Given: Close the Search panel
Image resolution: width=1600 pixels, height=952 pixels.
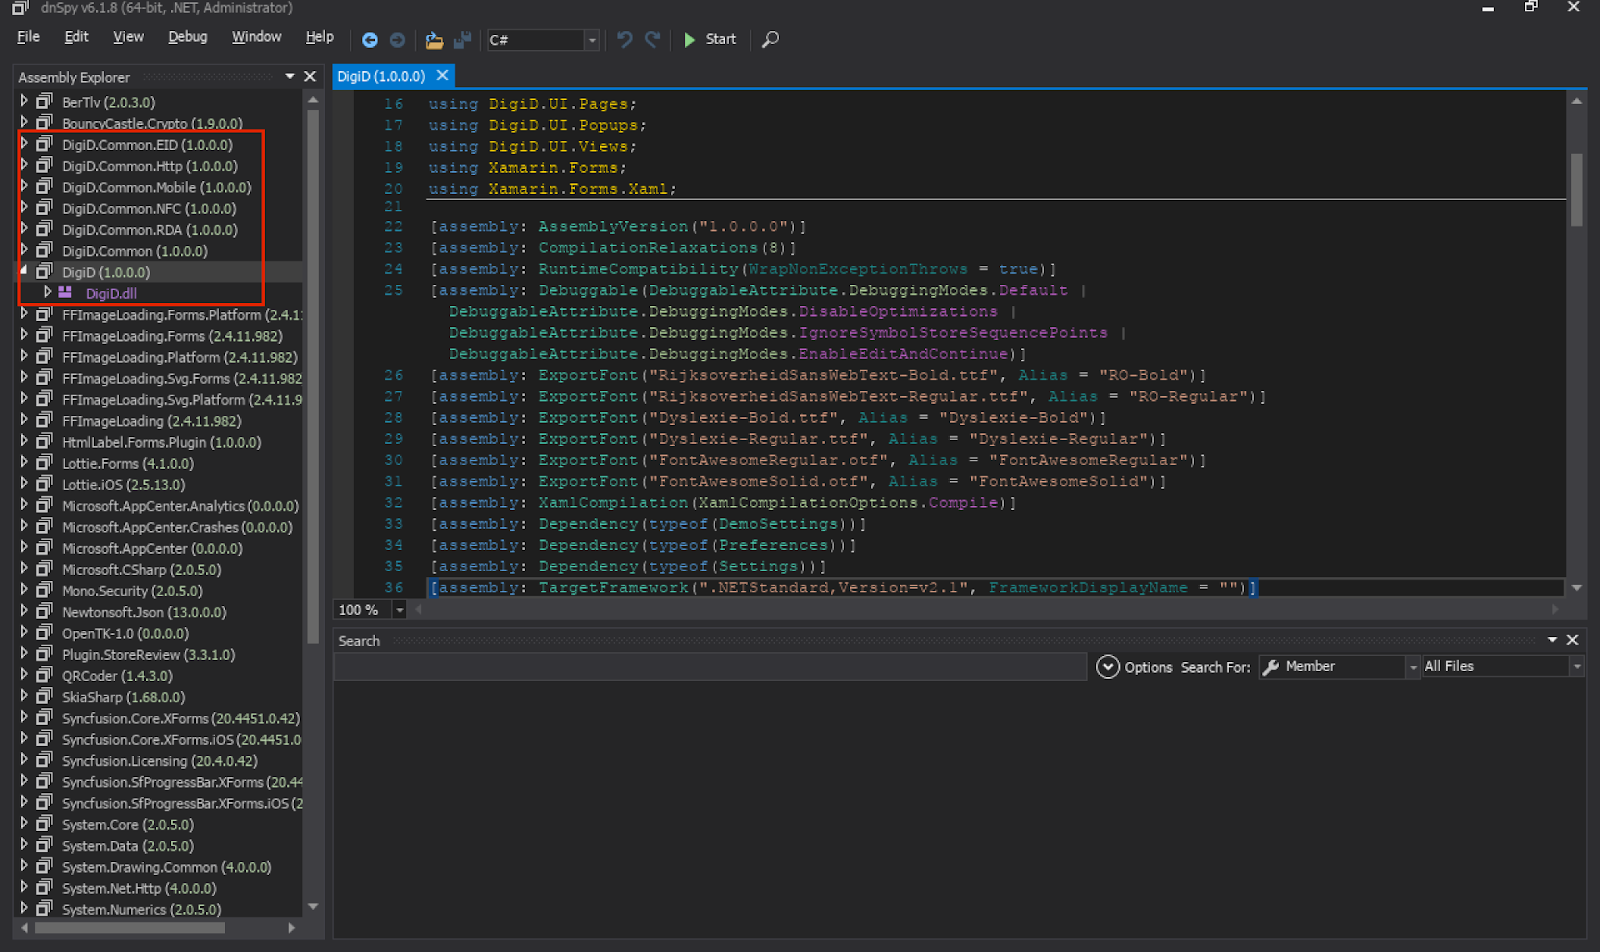Looking at the screenshot, I should [1572, 640].
